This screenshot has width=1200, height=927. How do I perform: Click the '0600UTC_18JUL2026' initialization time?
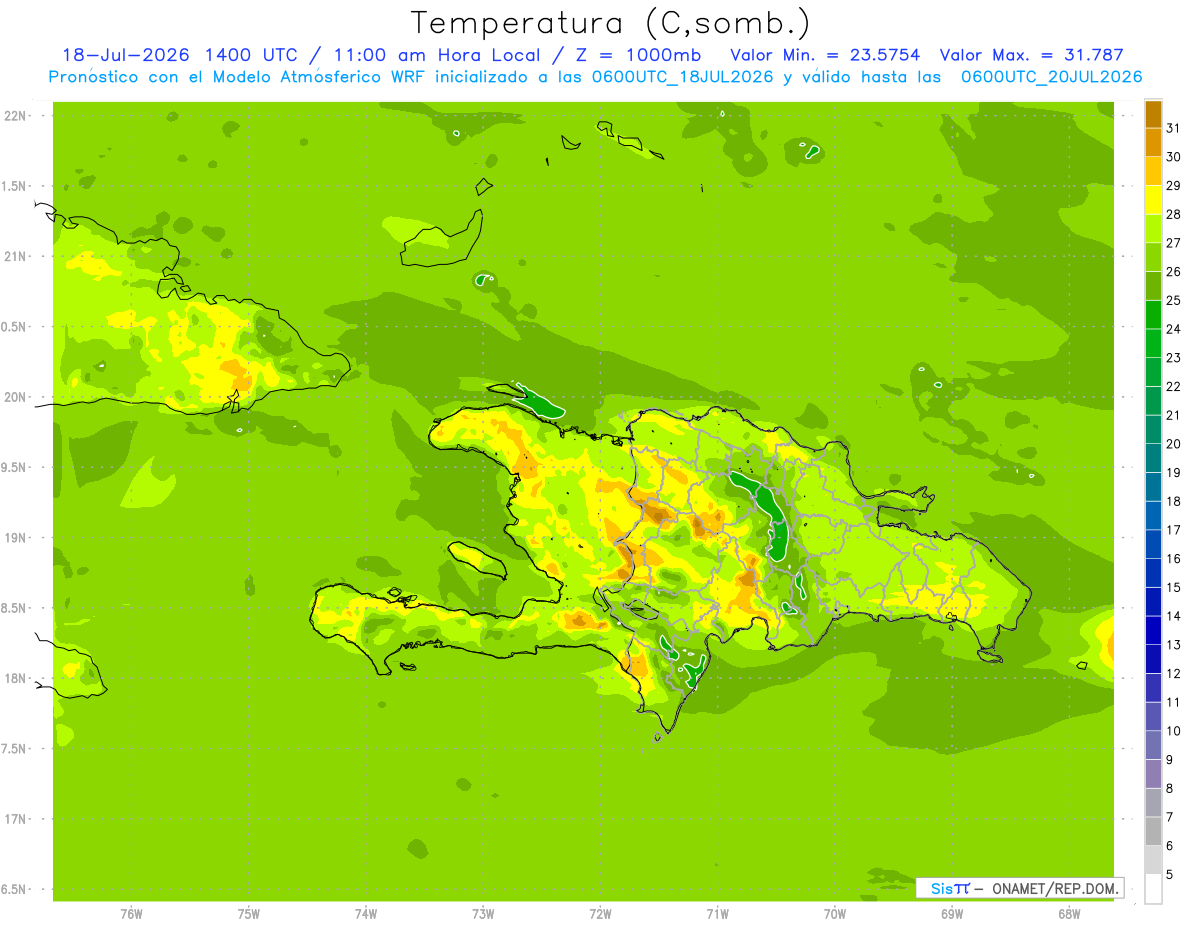point(679,77)
